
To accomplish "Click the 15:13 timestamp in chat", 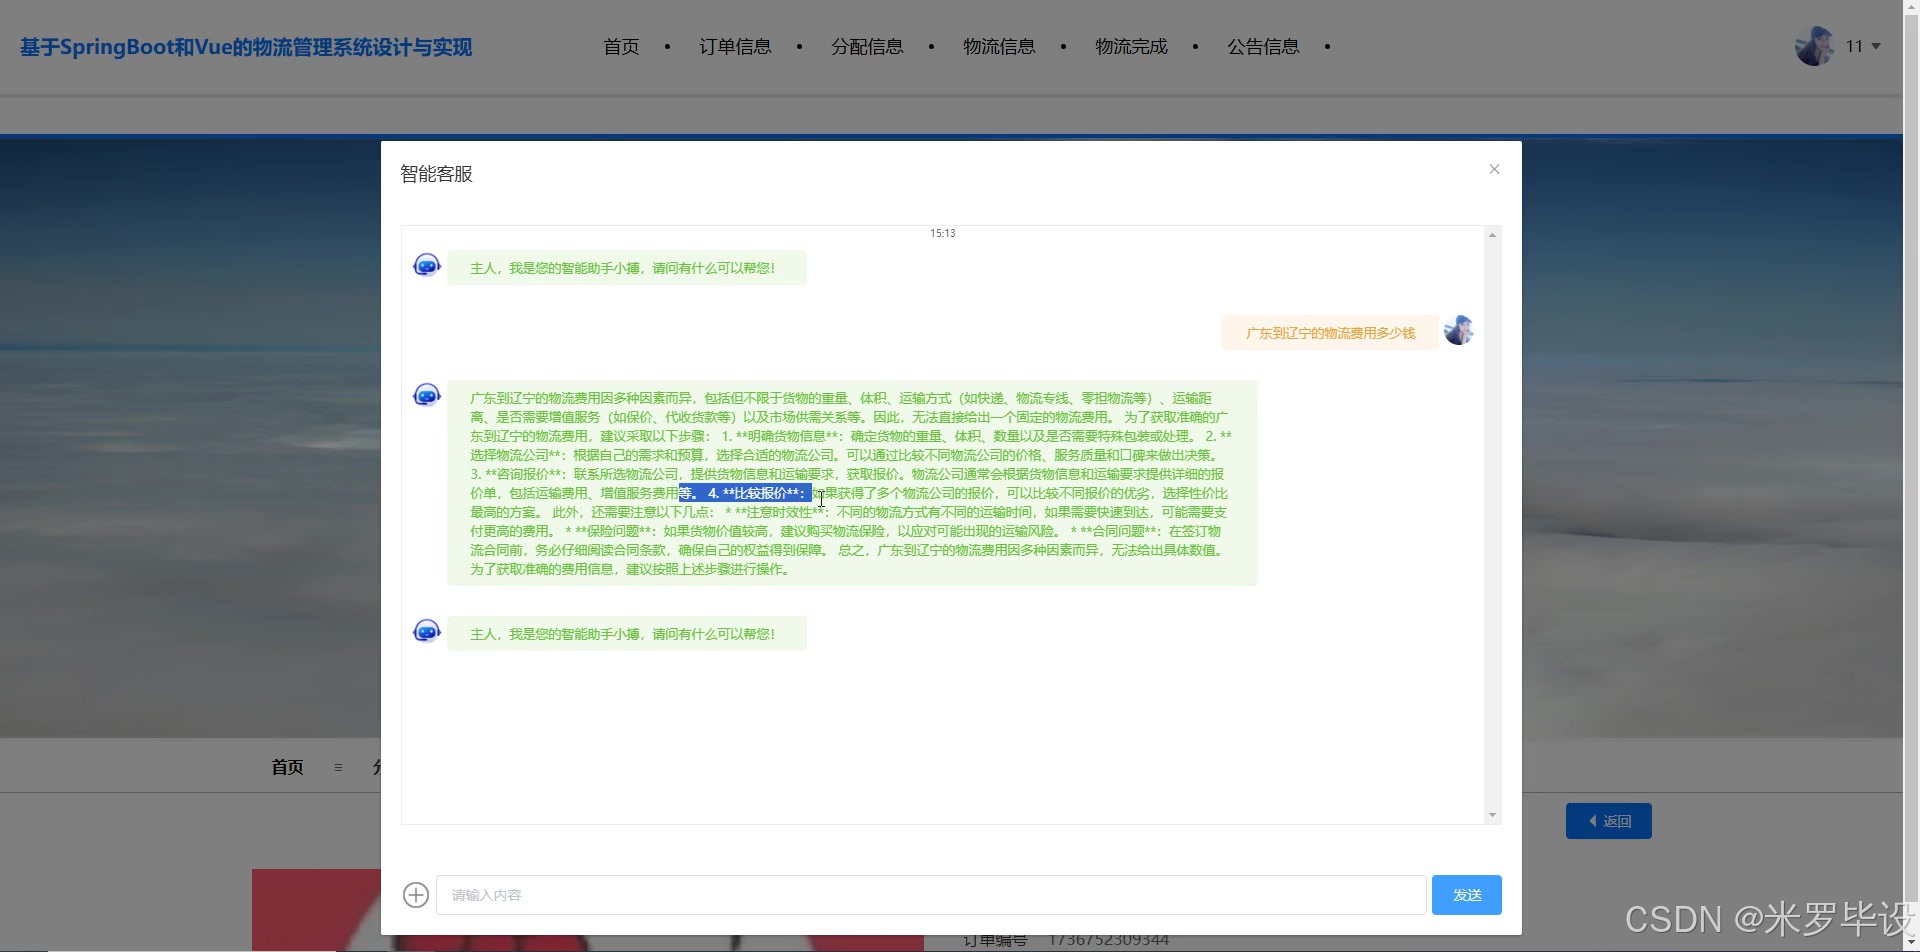I will 943,233.
